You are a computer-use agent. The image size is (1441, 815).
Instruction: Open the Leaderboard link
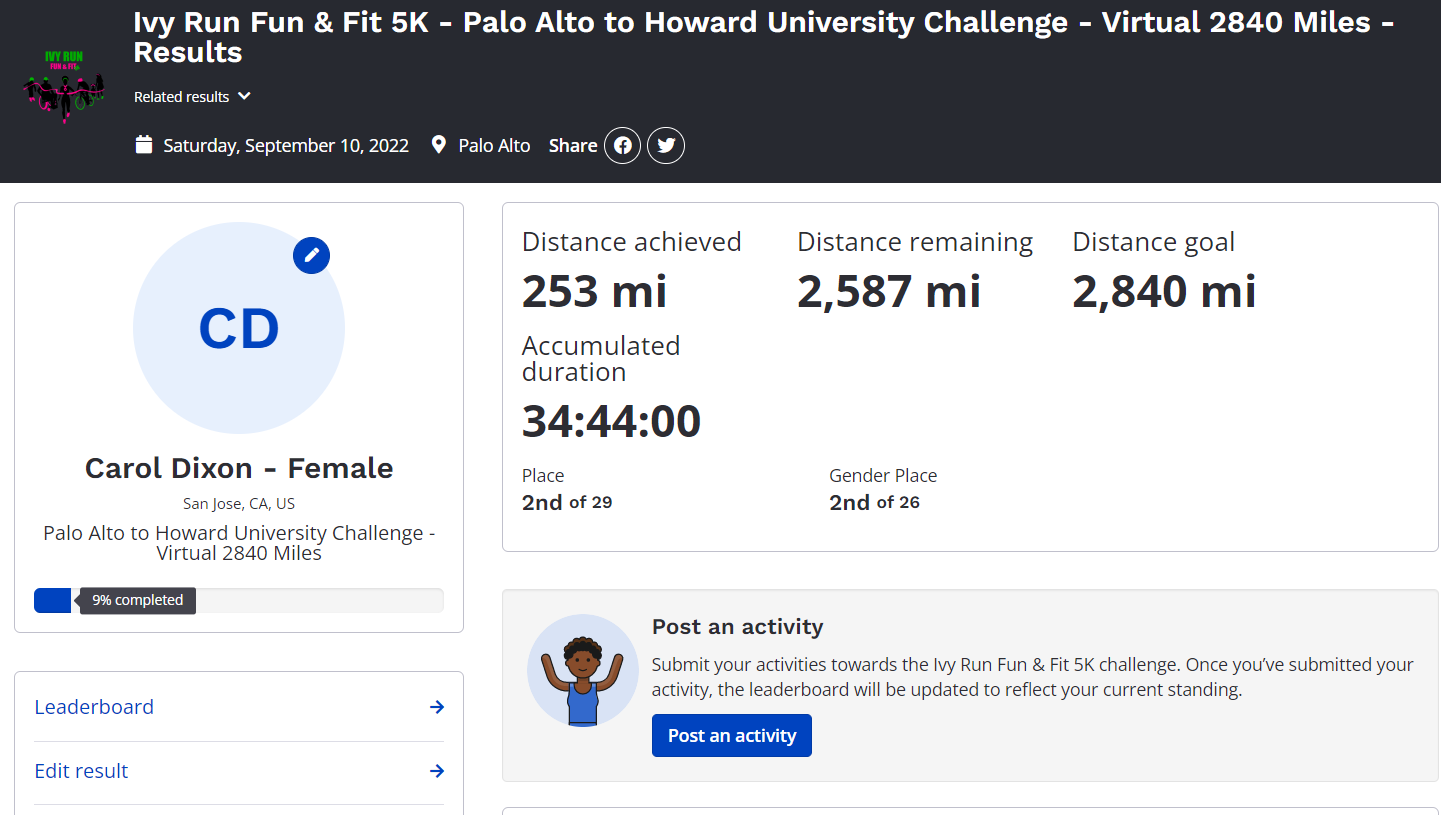[94, 707]
